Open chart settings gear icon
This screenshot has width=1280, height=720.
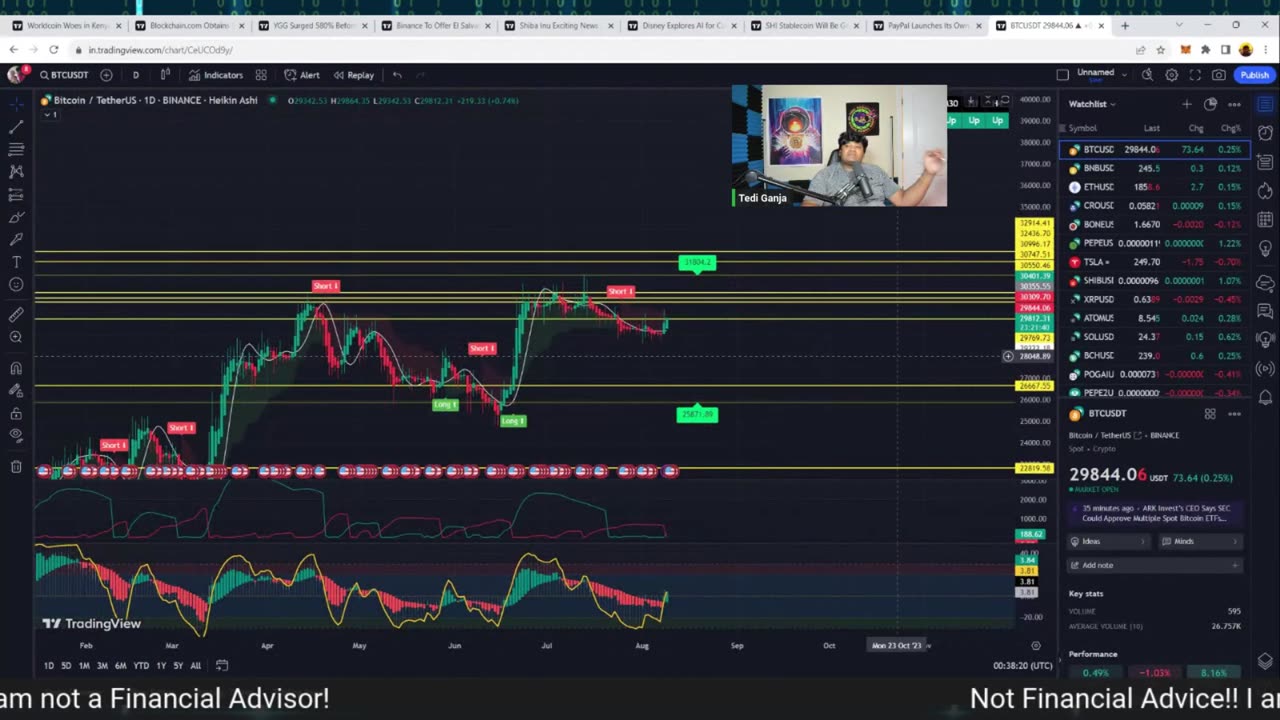click(x=1171, y=75)
